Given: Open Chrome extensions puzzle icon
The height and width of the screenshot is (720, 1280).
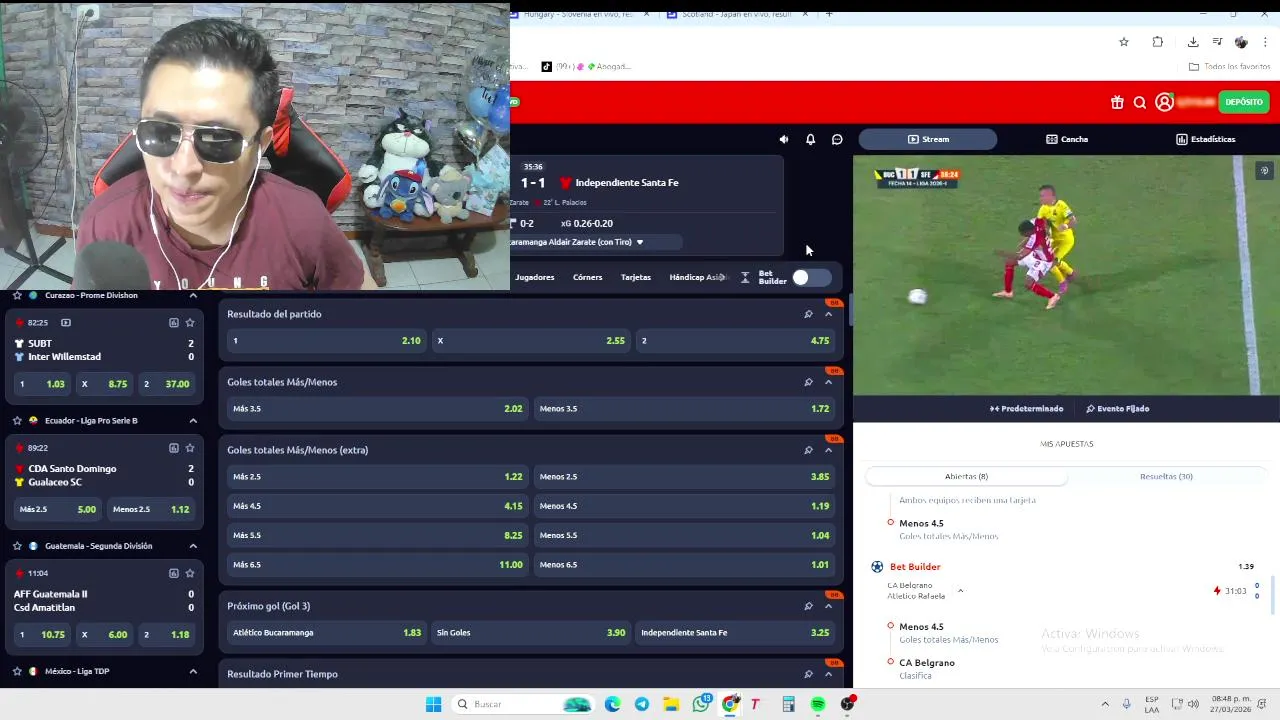Looking at the screenshot, I should 1158,42.
